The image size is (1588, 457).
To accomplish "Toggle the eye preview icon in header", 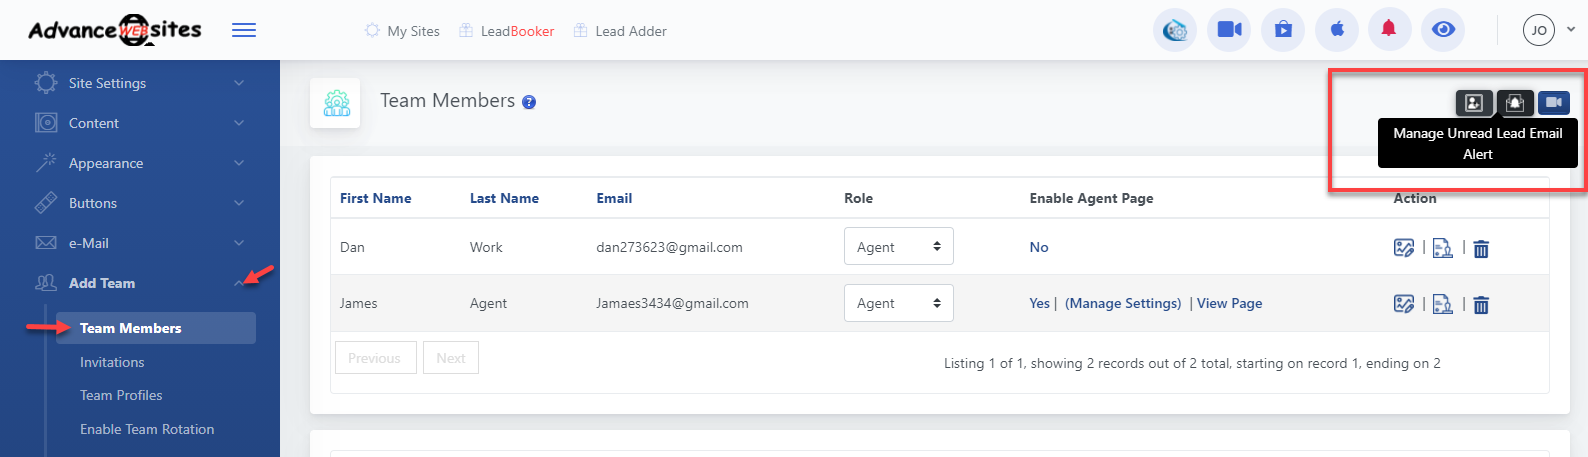I will (x=1442, y=30).
